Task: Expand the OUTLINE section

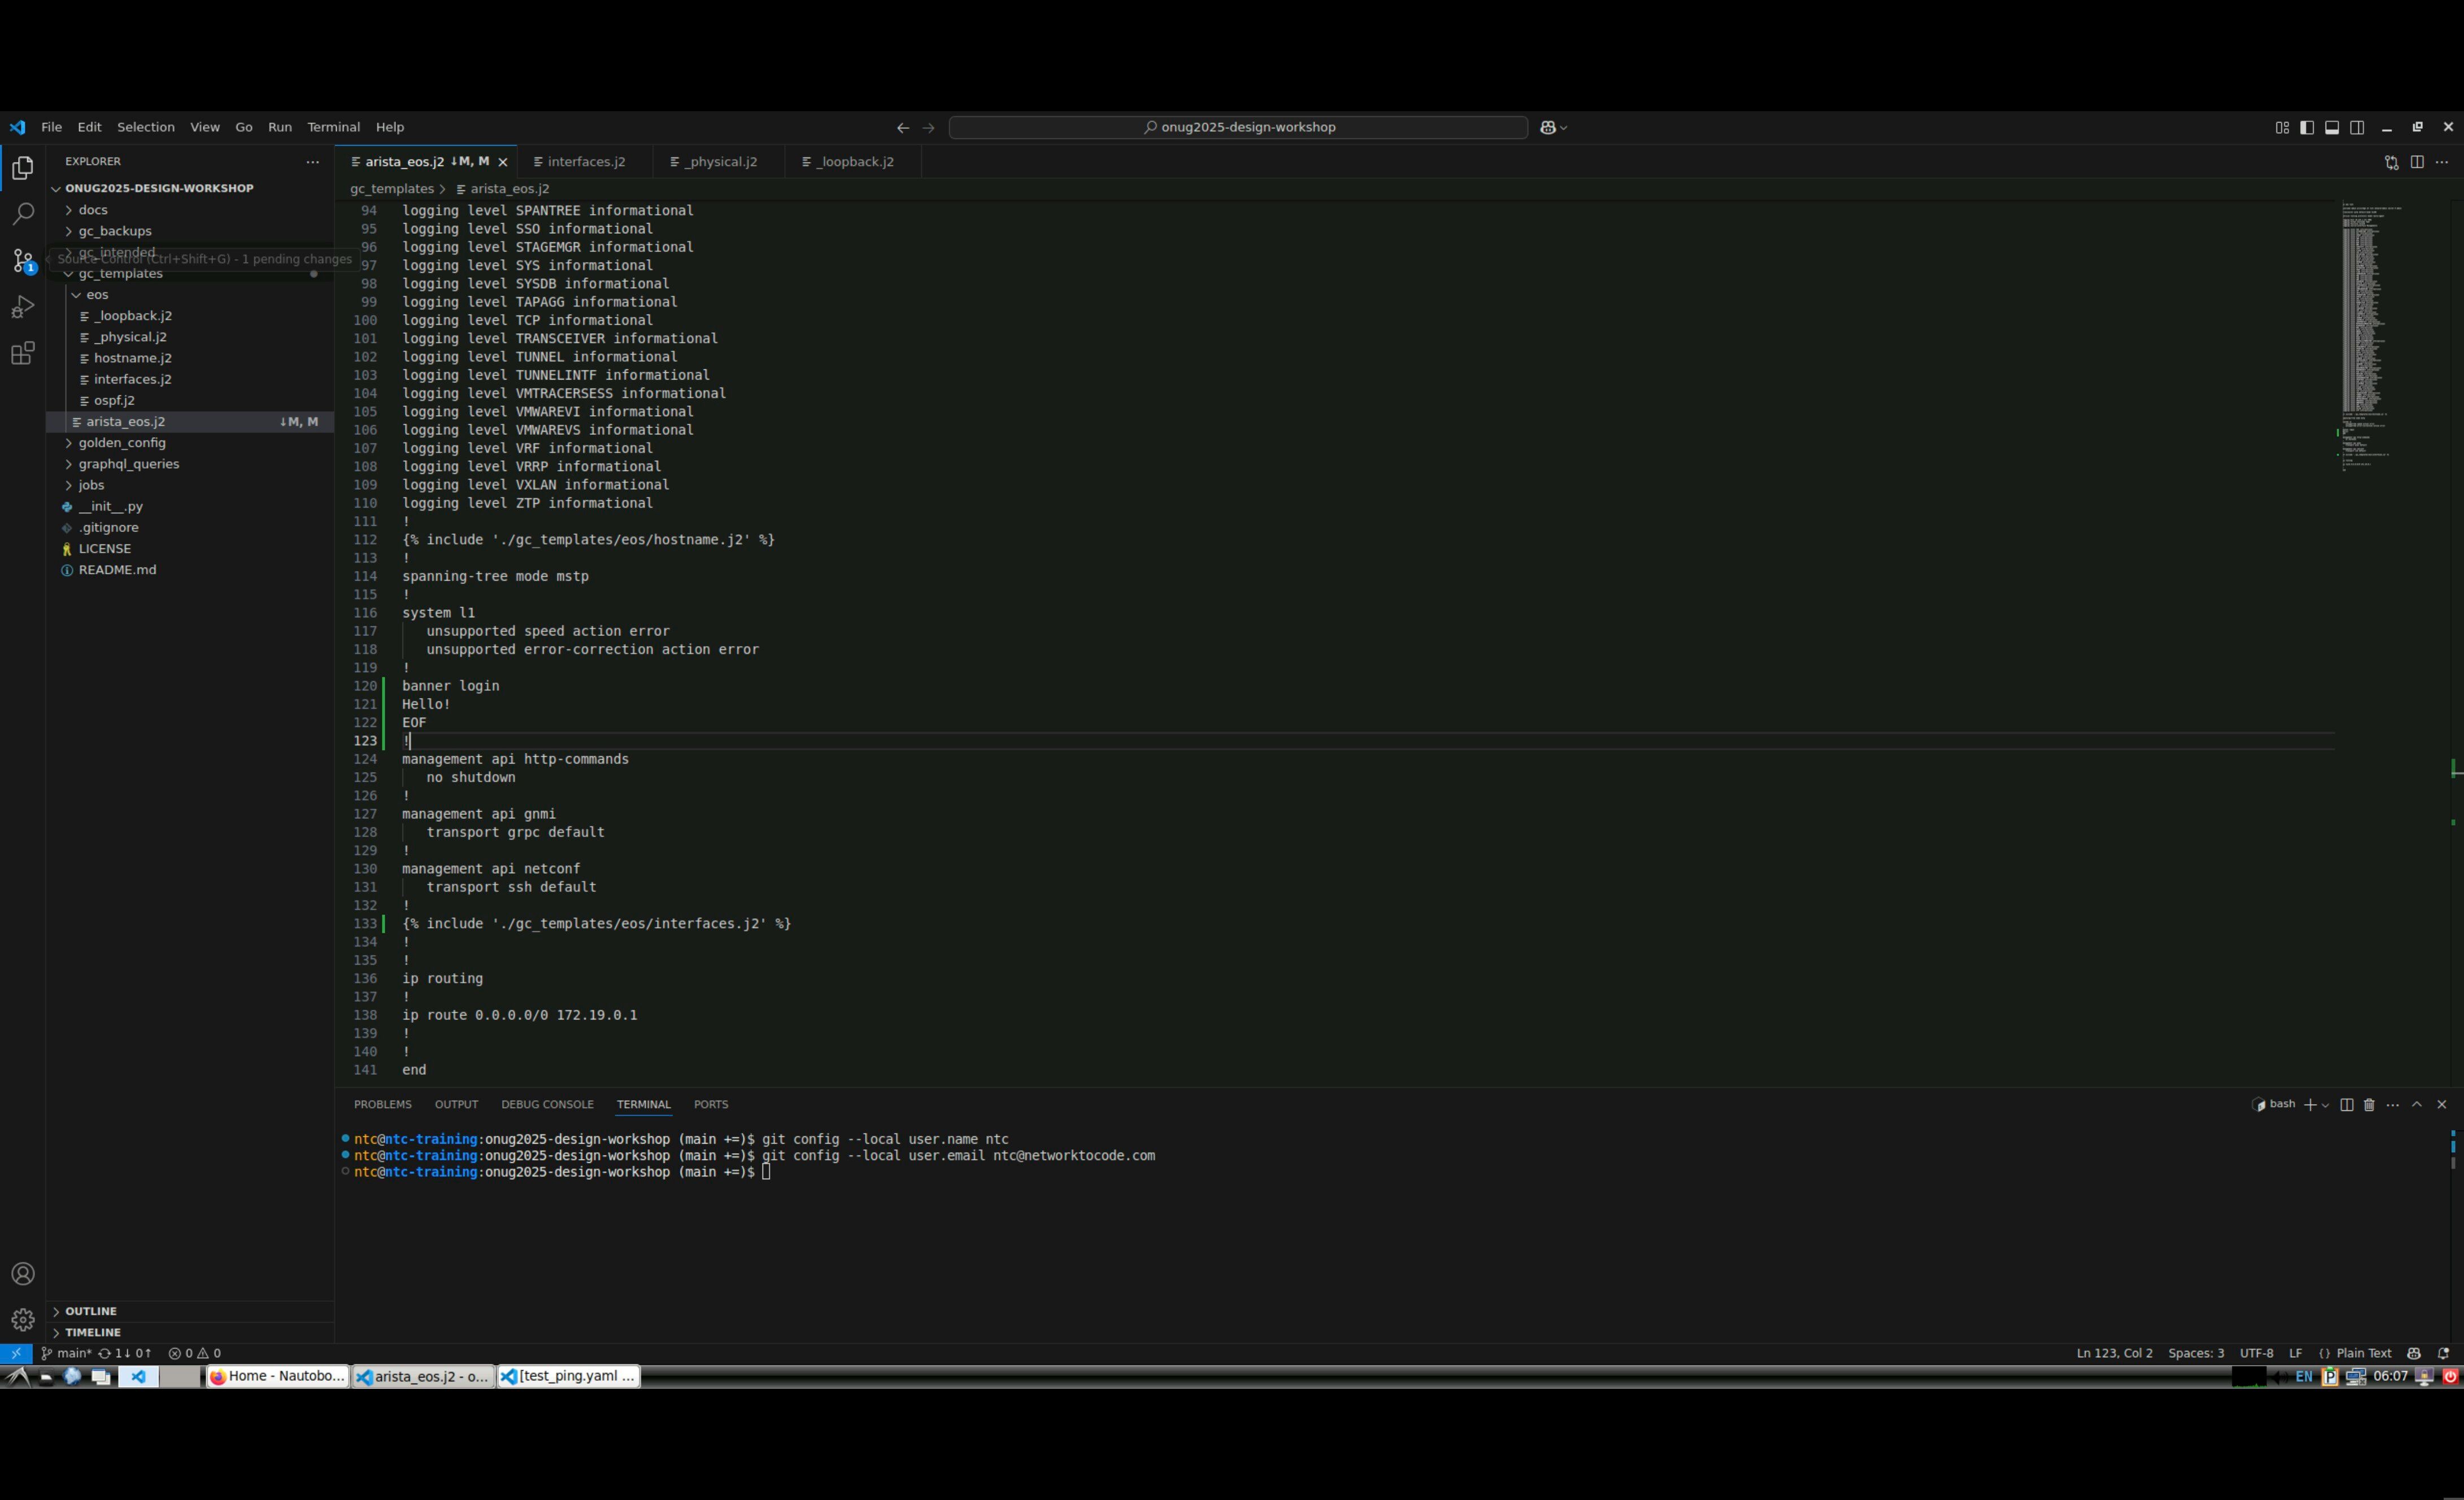Action: tap(91, 1311)
